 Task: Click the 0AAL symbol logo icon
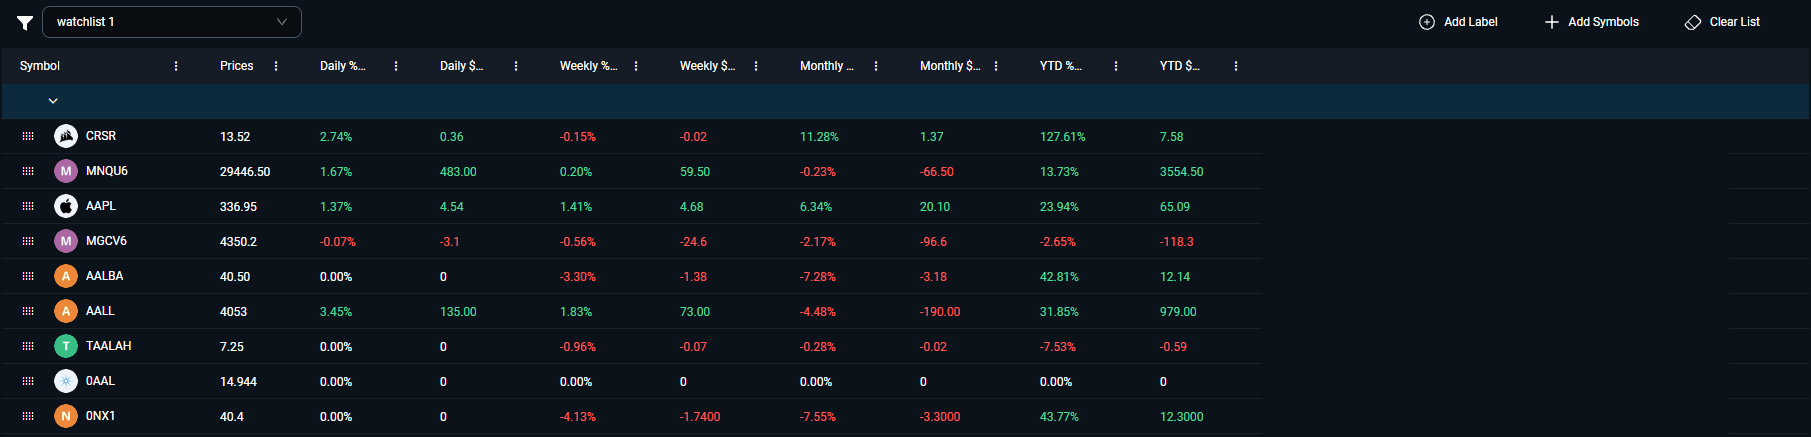(x=66, y=381)
